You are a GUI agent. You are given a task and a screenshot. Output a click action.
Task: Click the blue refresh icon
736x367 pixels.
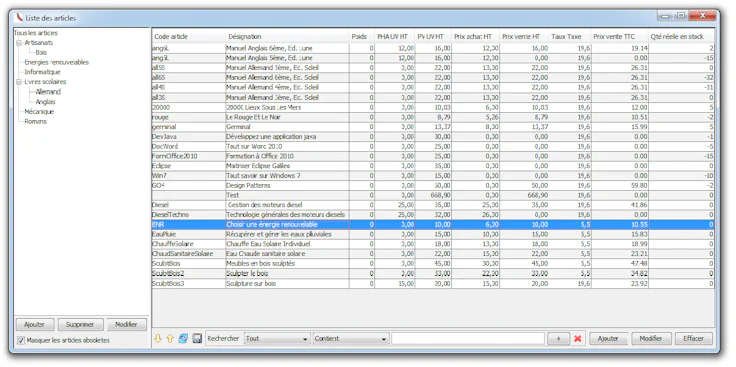(184, 338)
